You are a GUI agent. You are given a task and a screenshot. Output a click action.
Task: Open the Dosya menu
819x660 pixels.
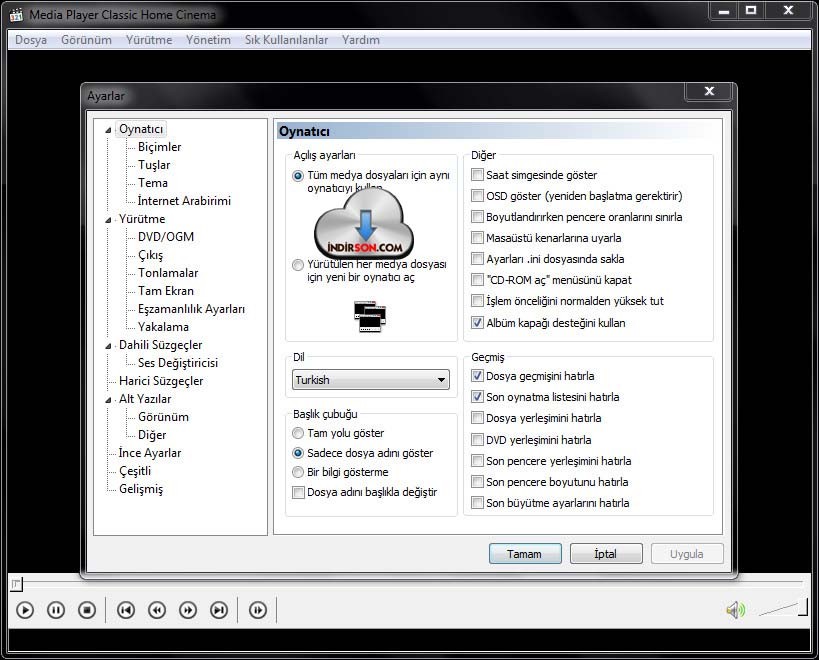31,40
